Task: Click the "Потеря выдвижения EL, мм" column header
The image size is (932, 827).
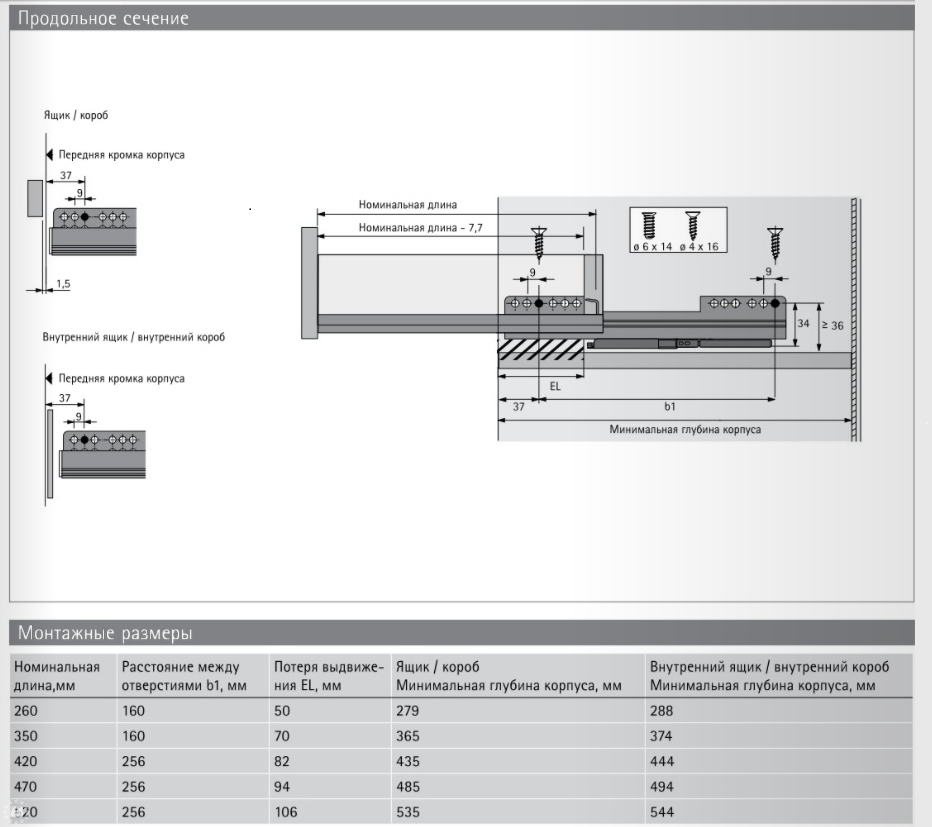Action: [329, 676]
